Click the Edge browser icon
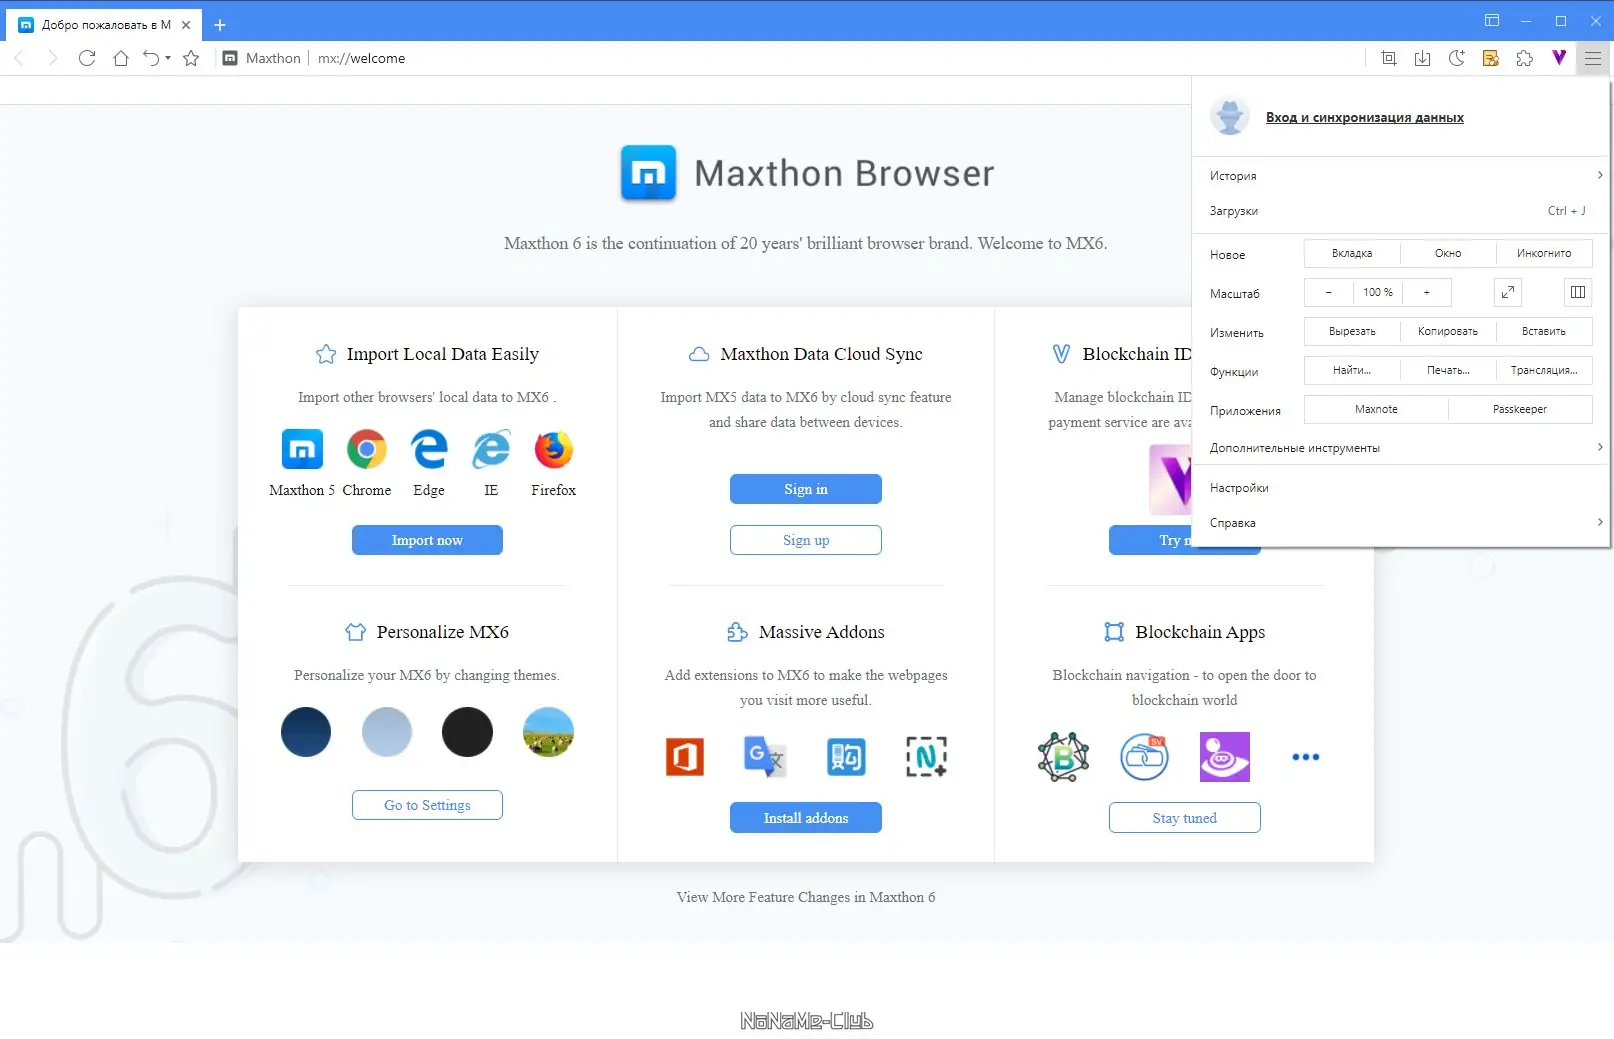 pos(429,450)
